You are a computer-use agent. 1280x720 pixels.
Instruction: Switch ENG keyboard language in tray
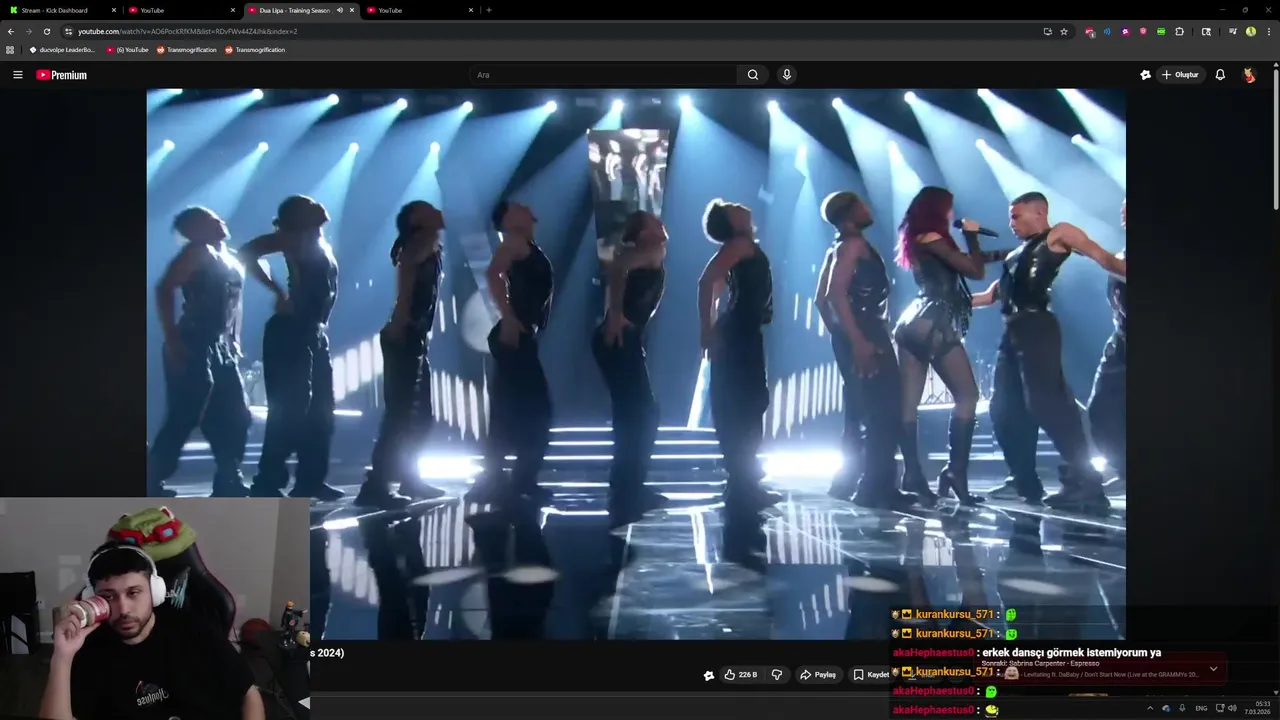coord(1201,708)
